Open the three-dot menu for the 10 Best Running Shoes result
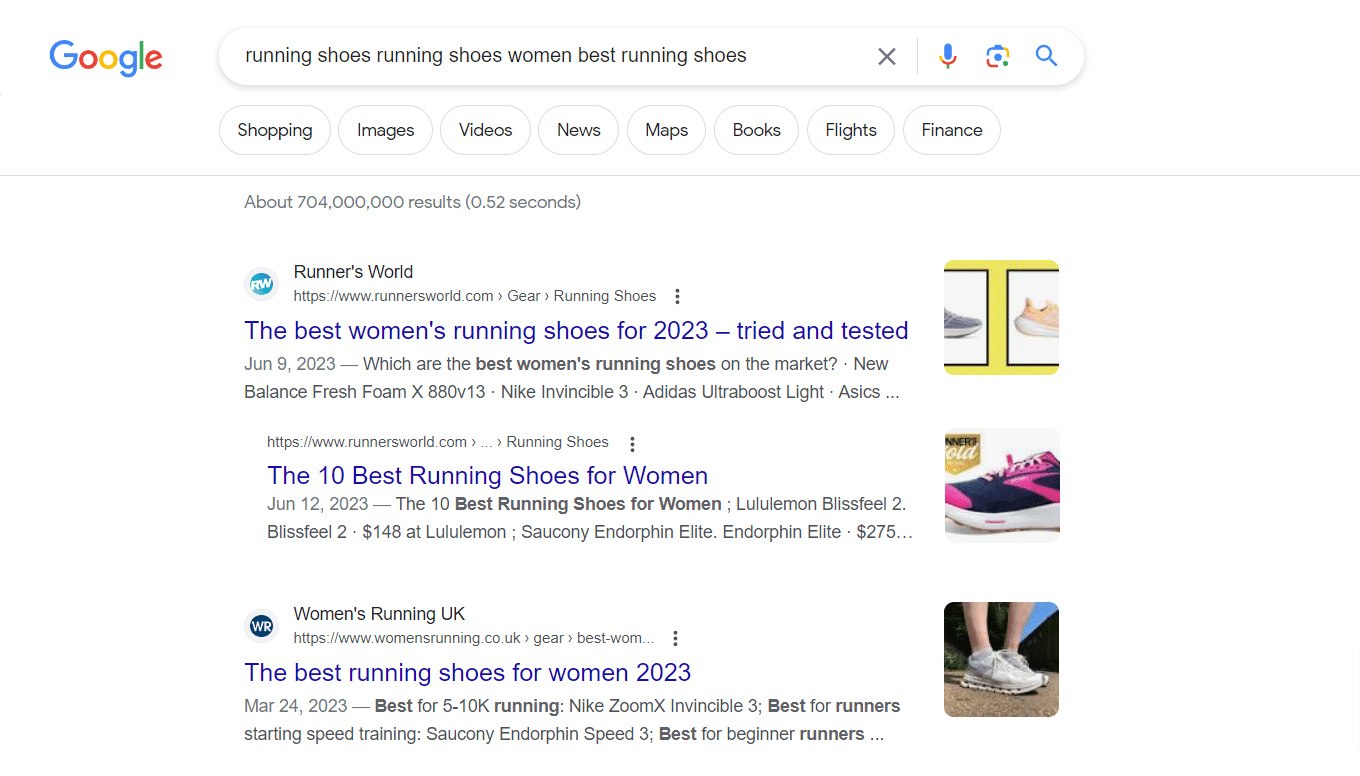1360x776 pixels. [631, 443]
